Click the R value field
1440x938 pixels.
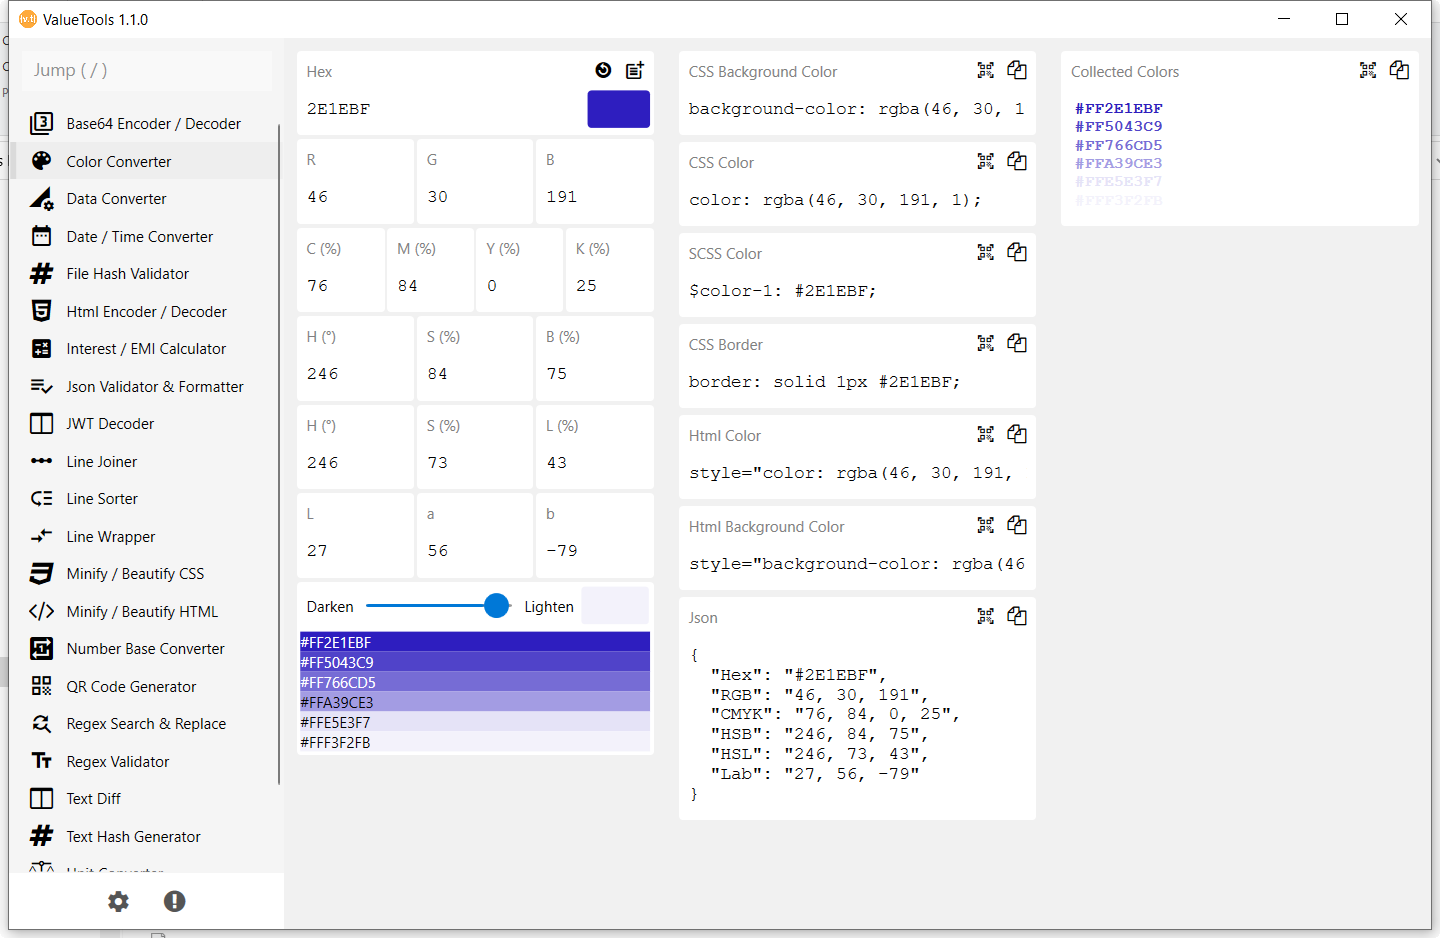[355, 197]
